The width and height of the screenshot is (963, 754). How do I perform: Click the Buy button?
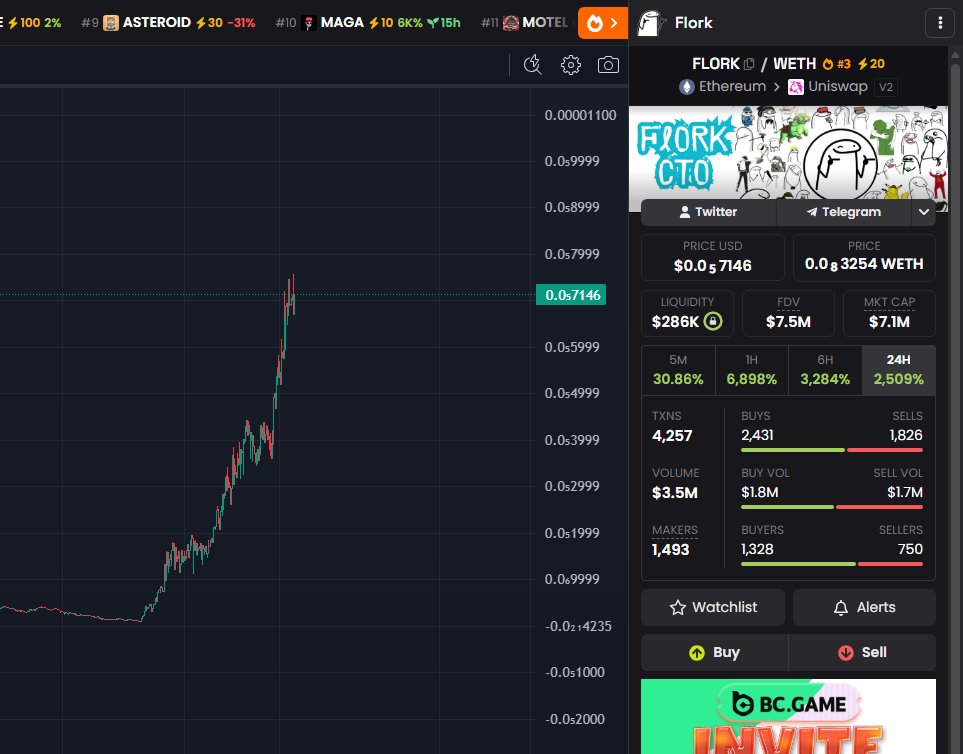coord(714,652)
